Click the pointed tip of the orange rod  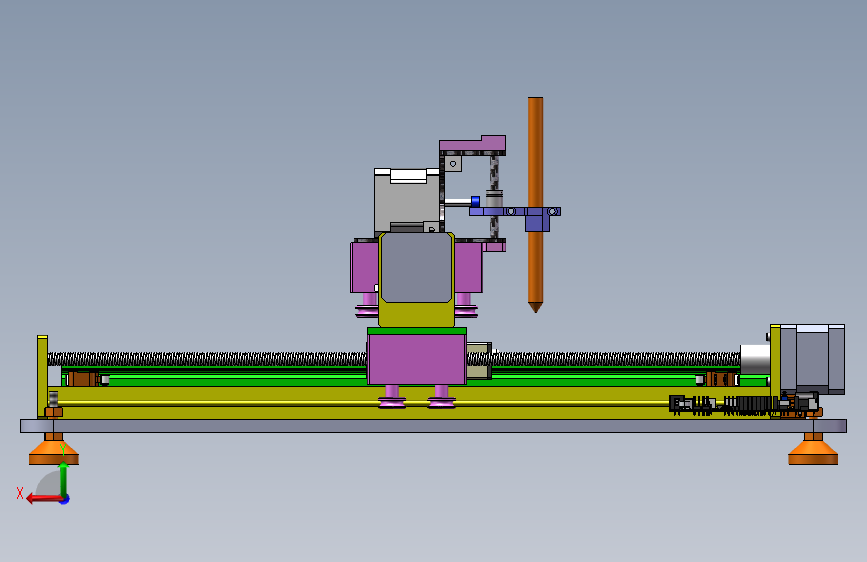[535, 308]
